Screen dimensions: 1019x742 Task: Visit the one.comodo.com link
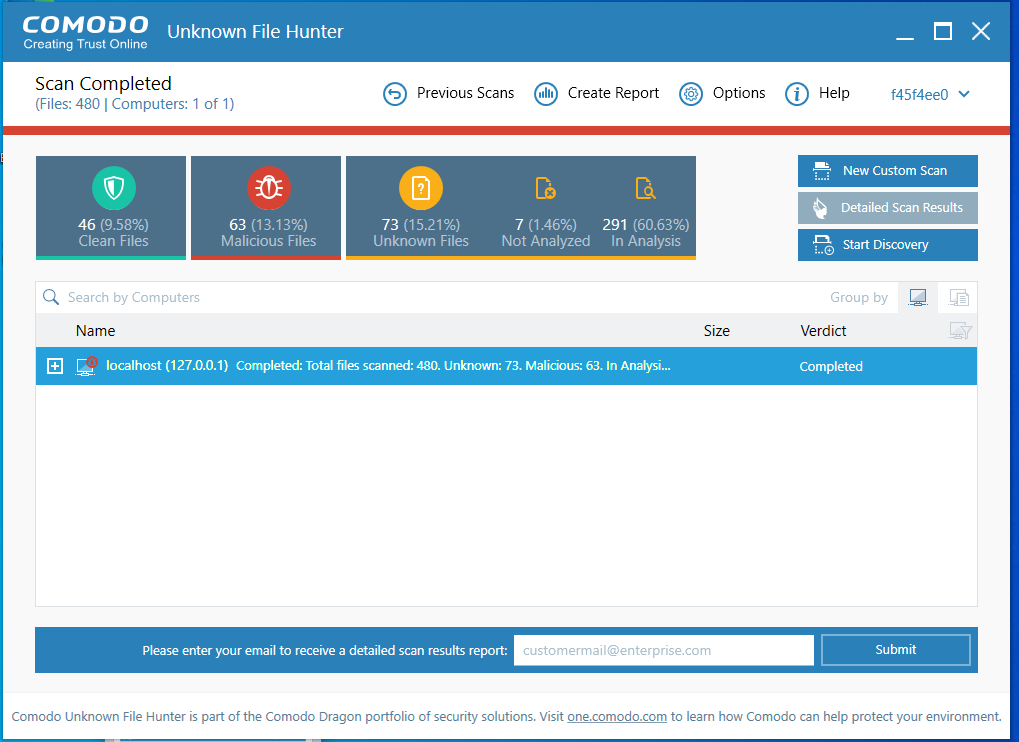pos(617,717)
